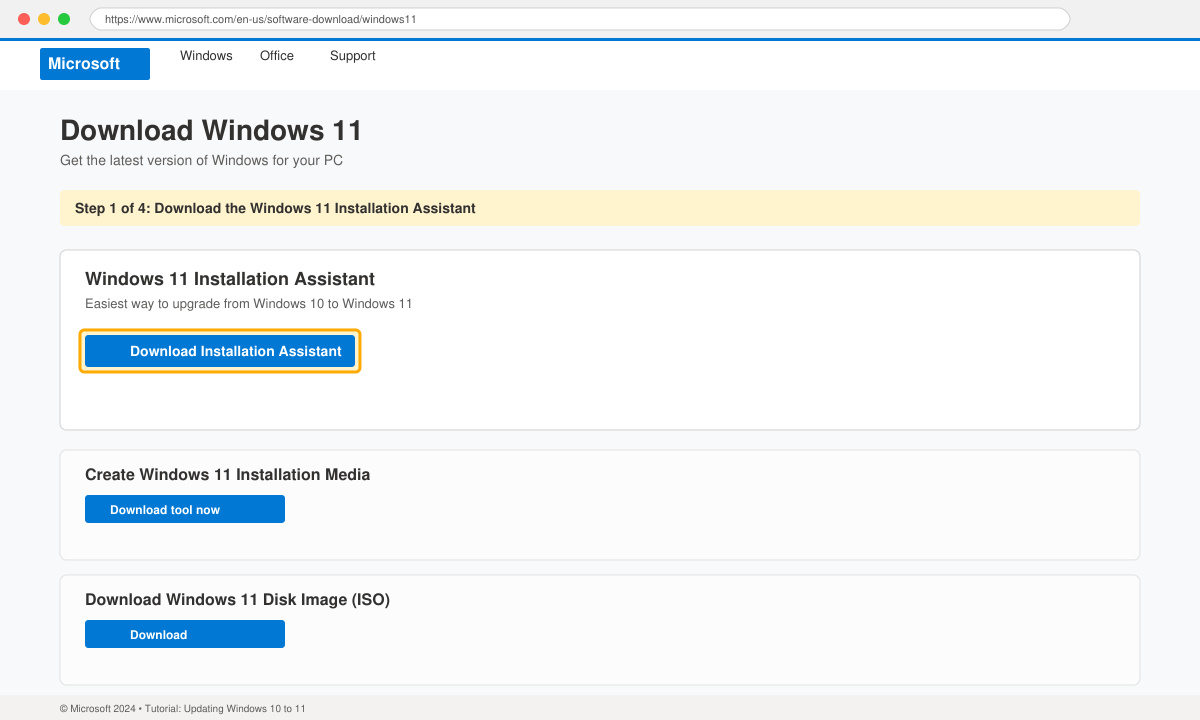The image size is (1200, 720).
Task: Click the Microsoft logo button
Action: click(x=95, y=64)
